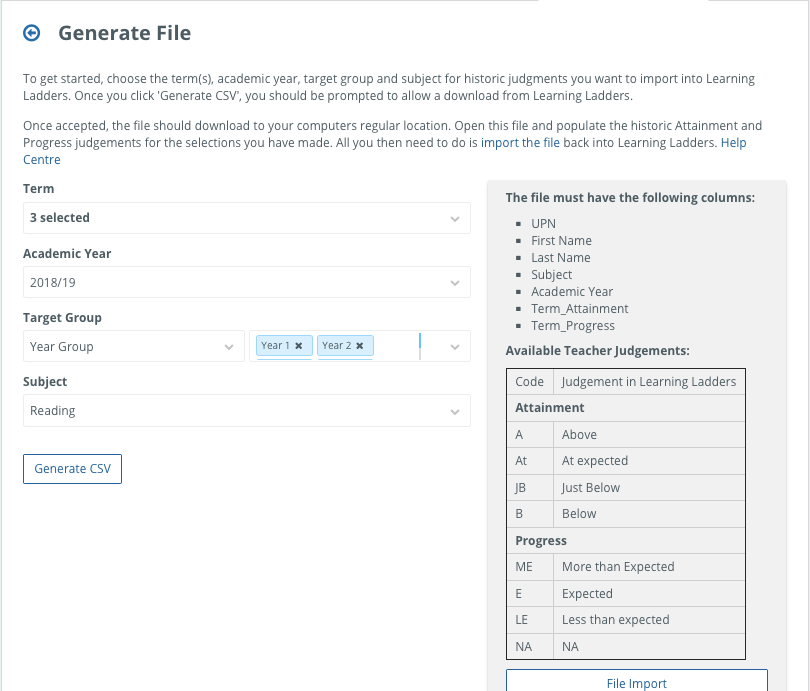Image resolution: width=810 pixels, height=691 pixels.
Task: Open the Term dropdown showing 3 selected
Action: pos(235,218)
